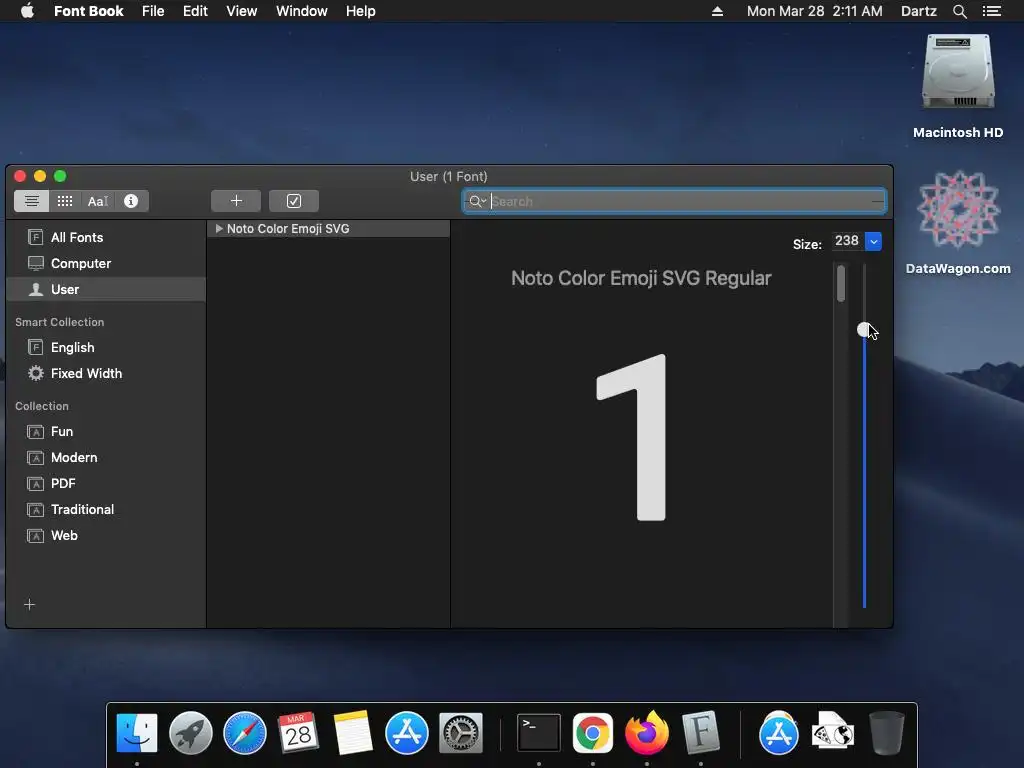Image resolution: width=1024 pixels, height=768 pixels.
Task: Click the Dartz user menu
Action: pos(918,11)
